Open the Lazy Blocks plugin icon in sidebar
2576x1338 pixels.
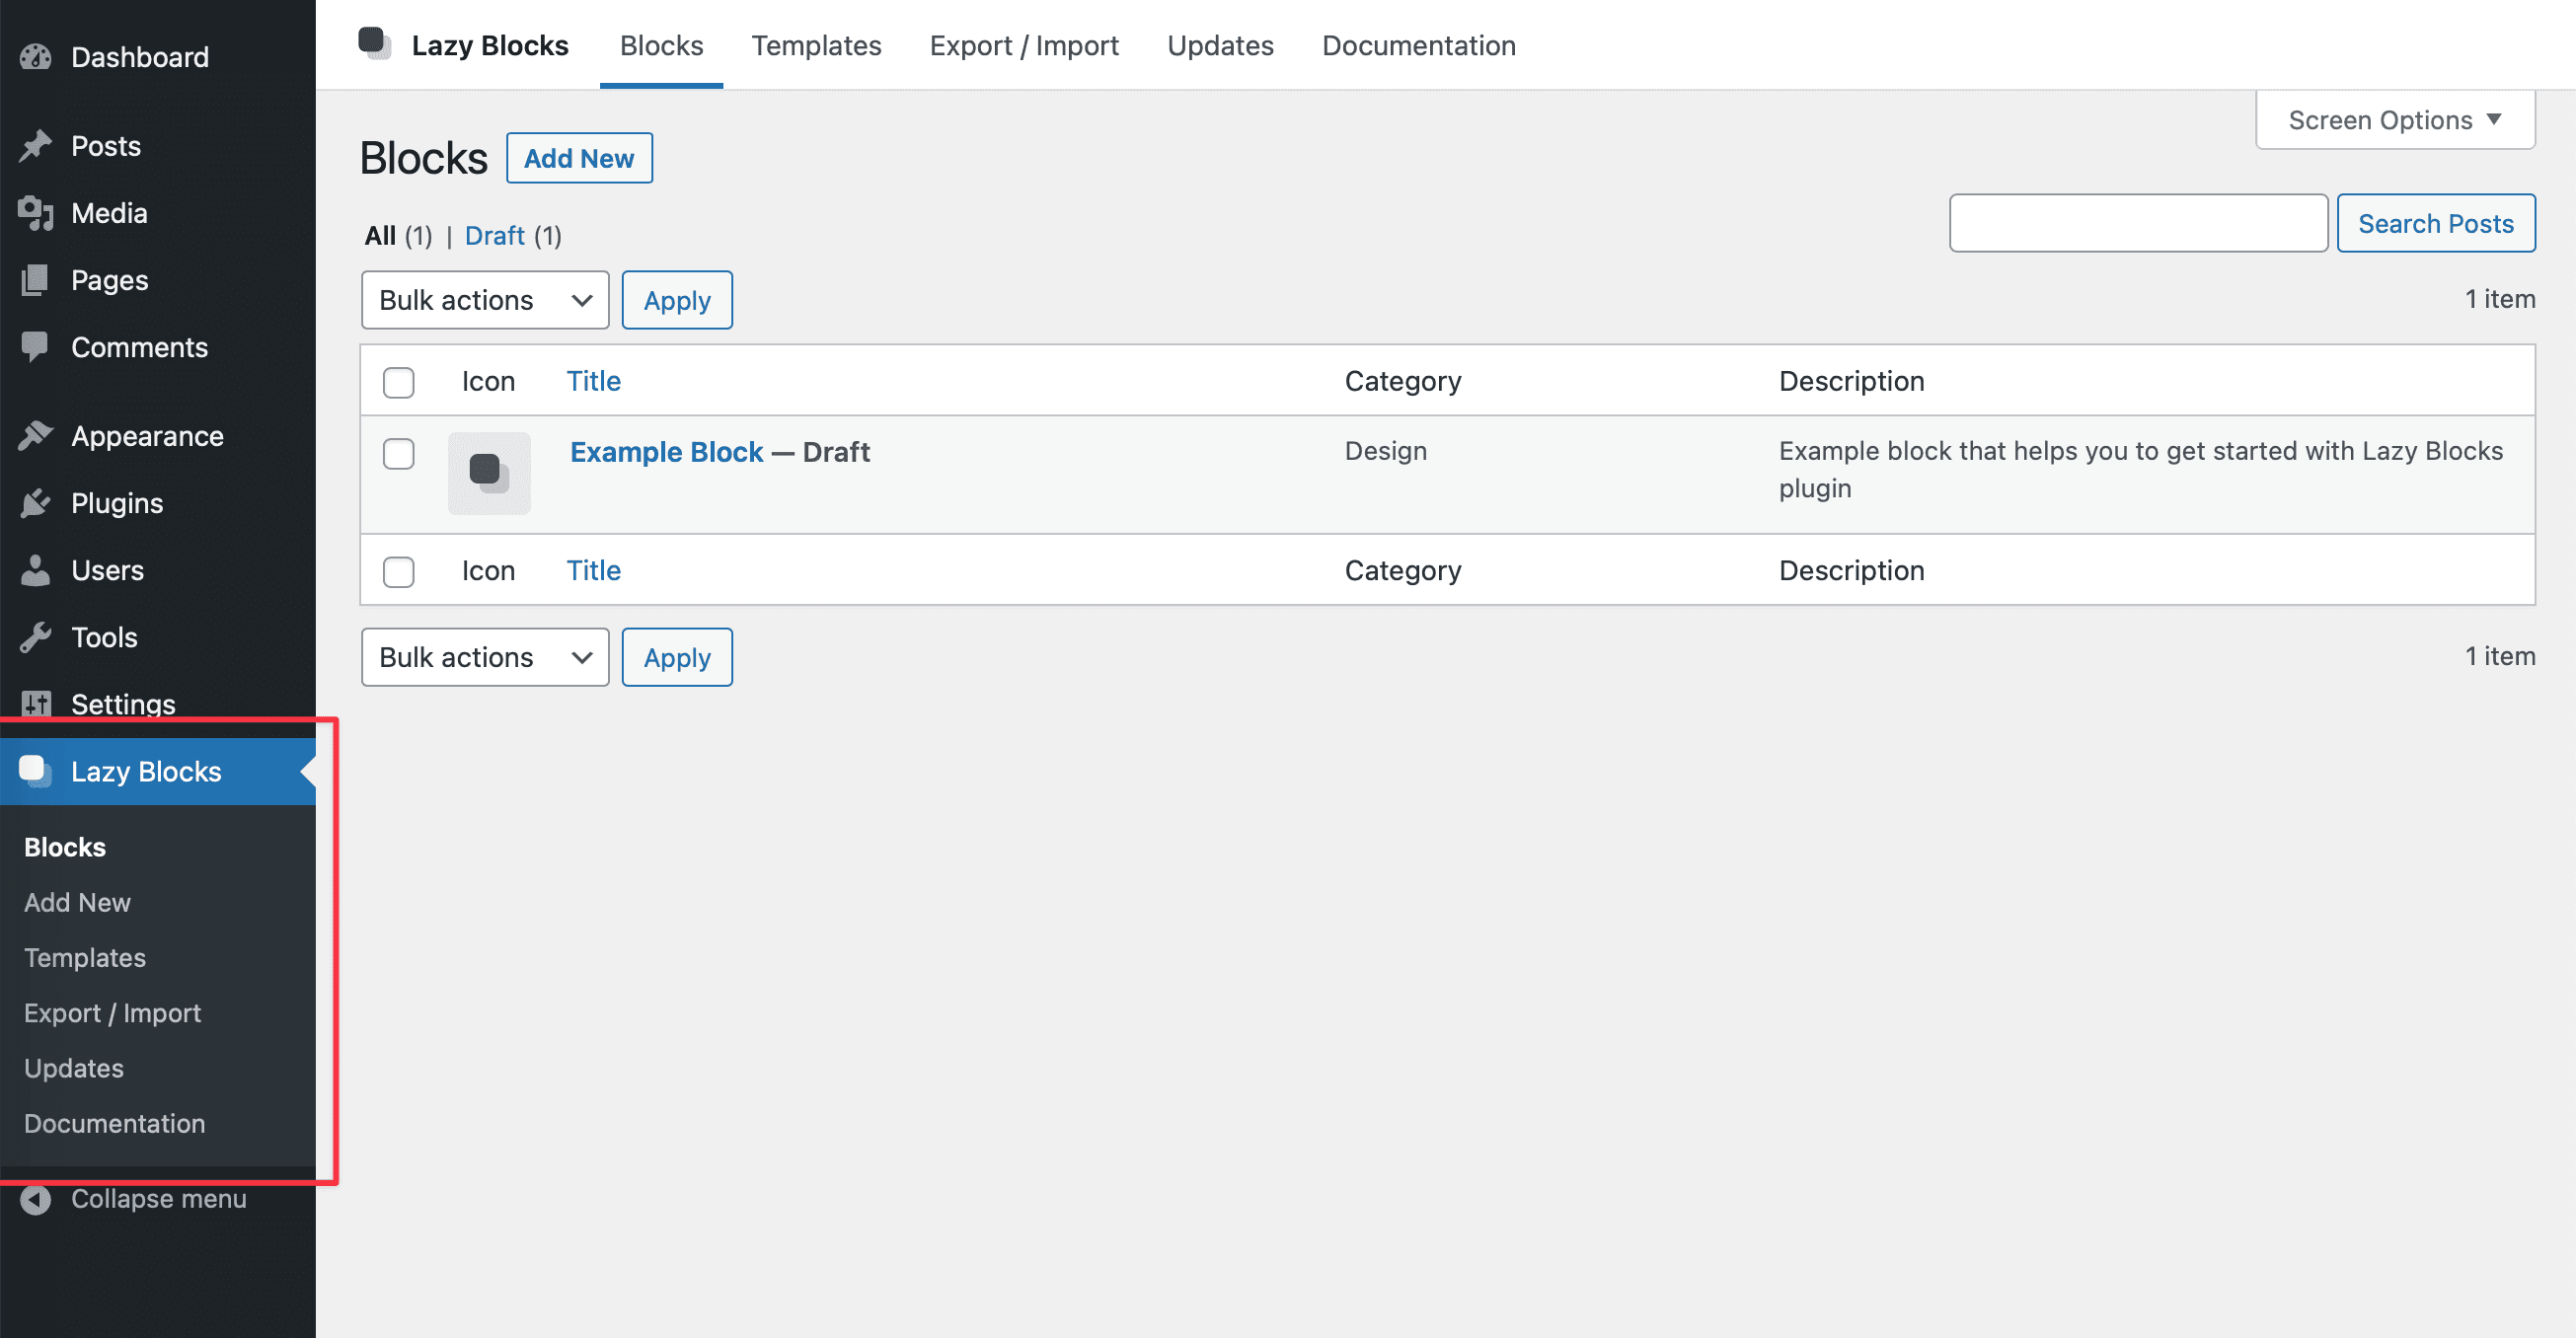point(33,770)
